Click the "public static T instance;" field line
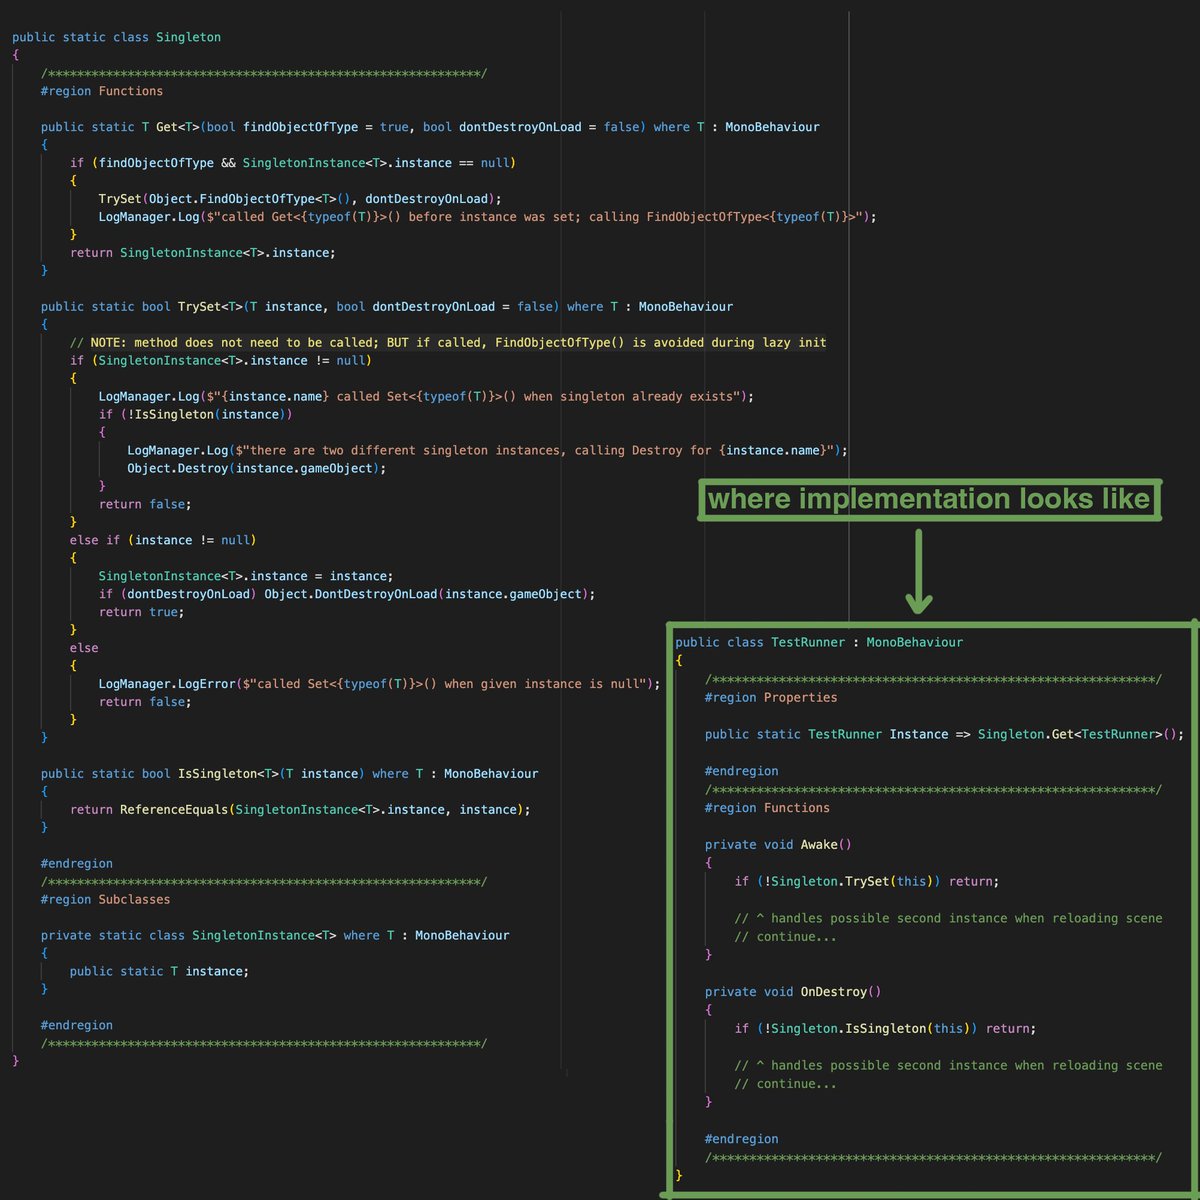The height and width of the screenshot is (1200, 1200). (160, 973)
